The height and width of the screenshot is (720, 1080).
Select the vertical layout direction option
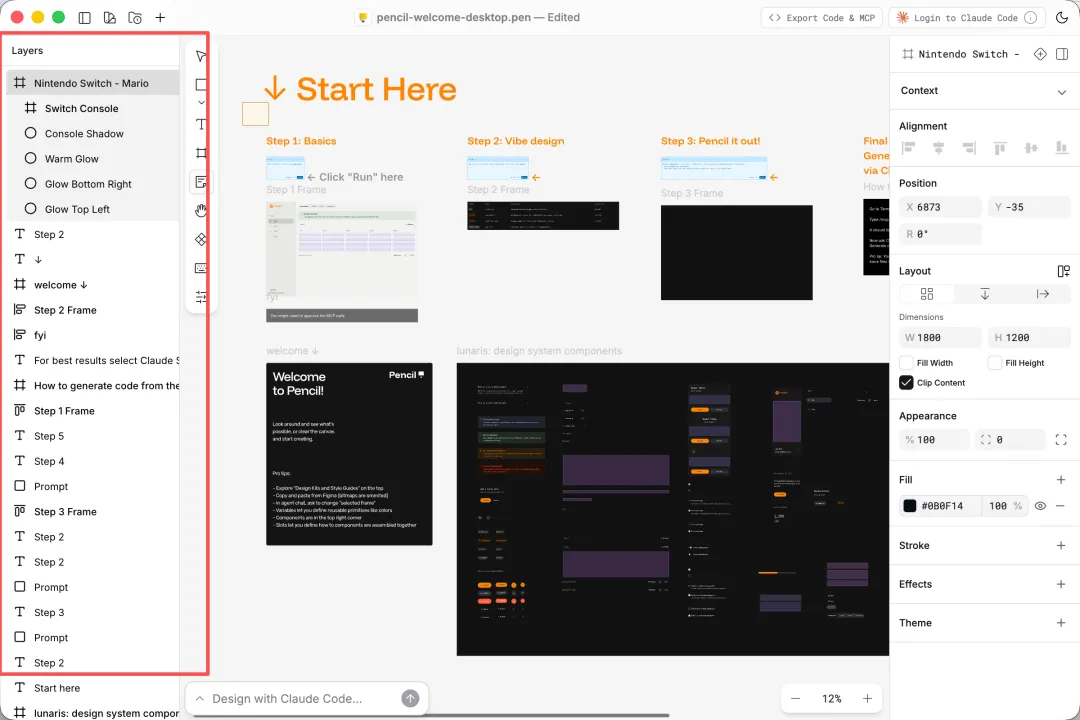[x=985, y=294]
